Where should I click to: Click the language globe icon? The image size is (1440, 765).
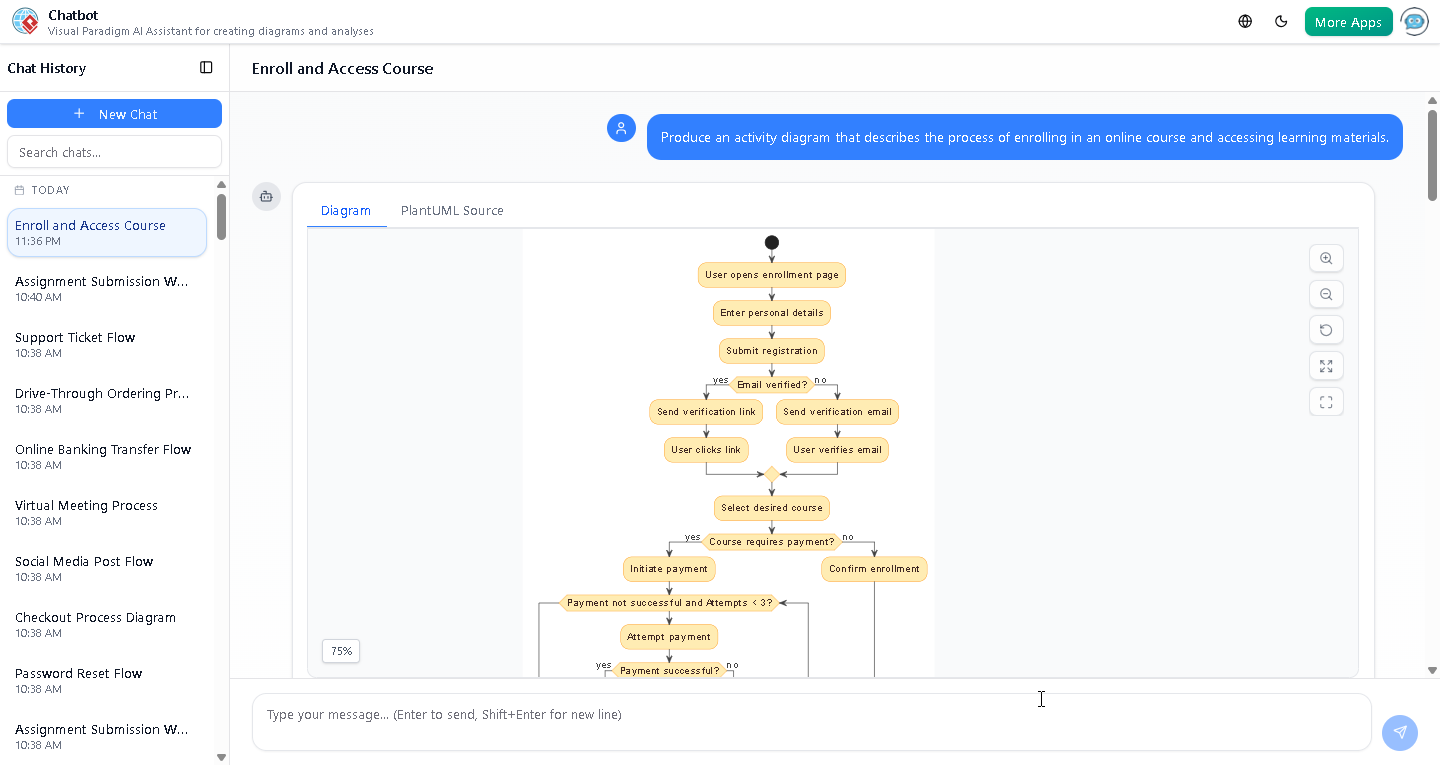point(1244,20)
